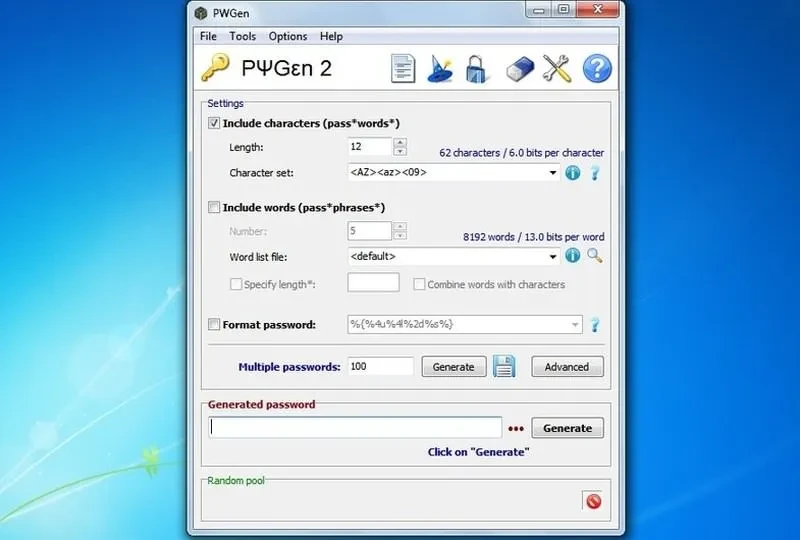Open the Tools menu

click(x=242, y=36)
